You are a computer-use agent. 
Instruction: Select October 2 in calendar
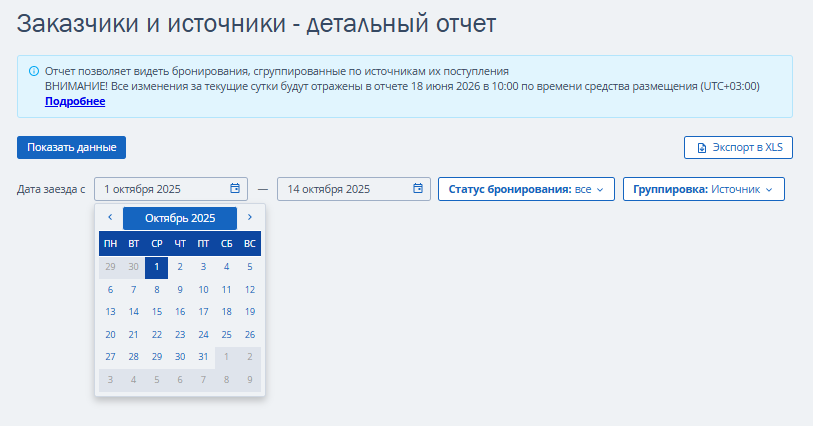click(x=180, y=267)
